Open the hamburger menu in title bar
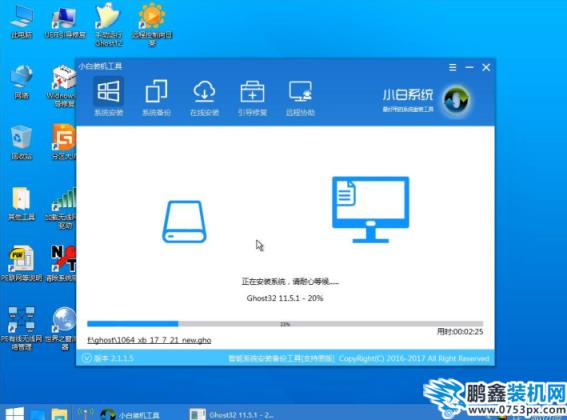Viewport: 567px width, 420px height. (x=452, y=67)
